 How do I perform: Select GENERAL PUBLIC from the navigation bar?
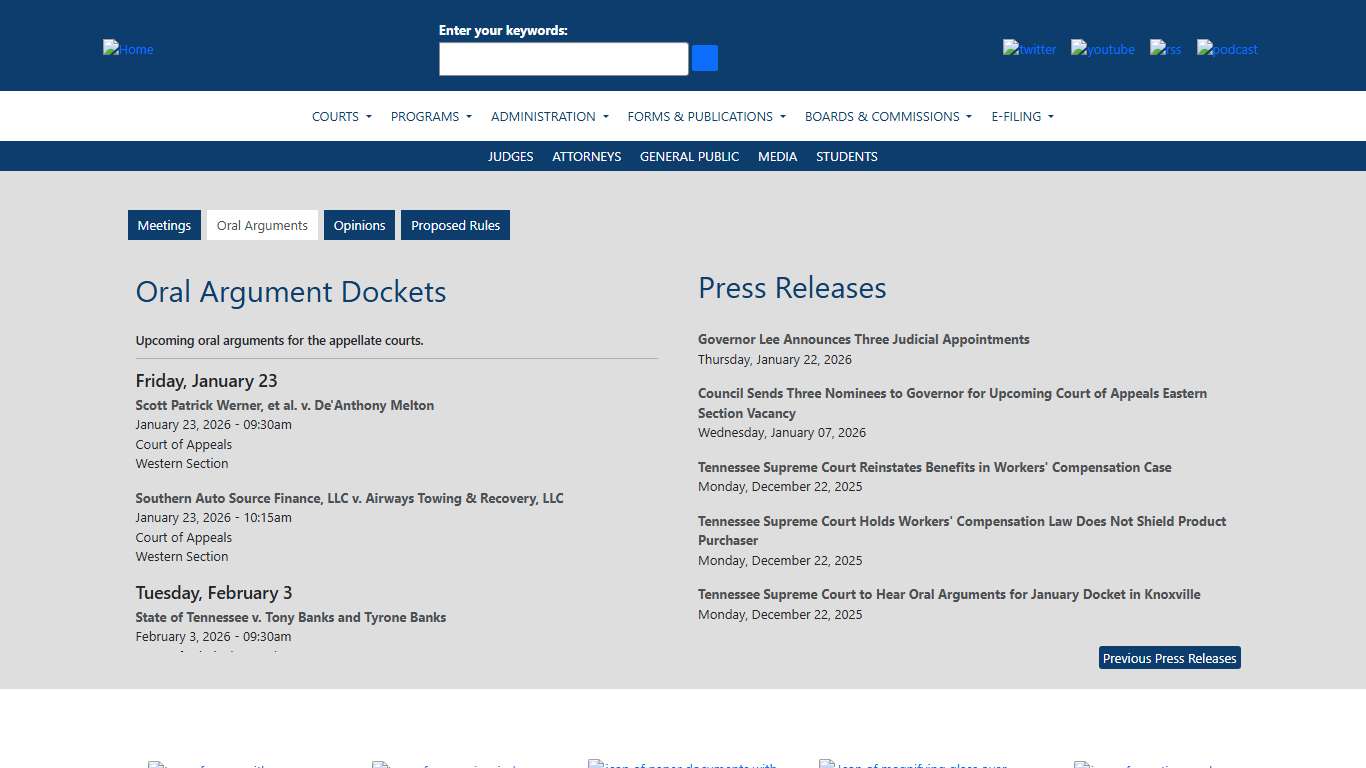point(689,156)
